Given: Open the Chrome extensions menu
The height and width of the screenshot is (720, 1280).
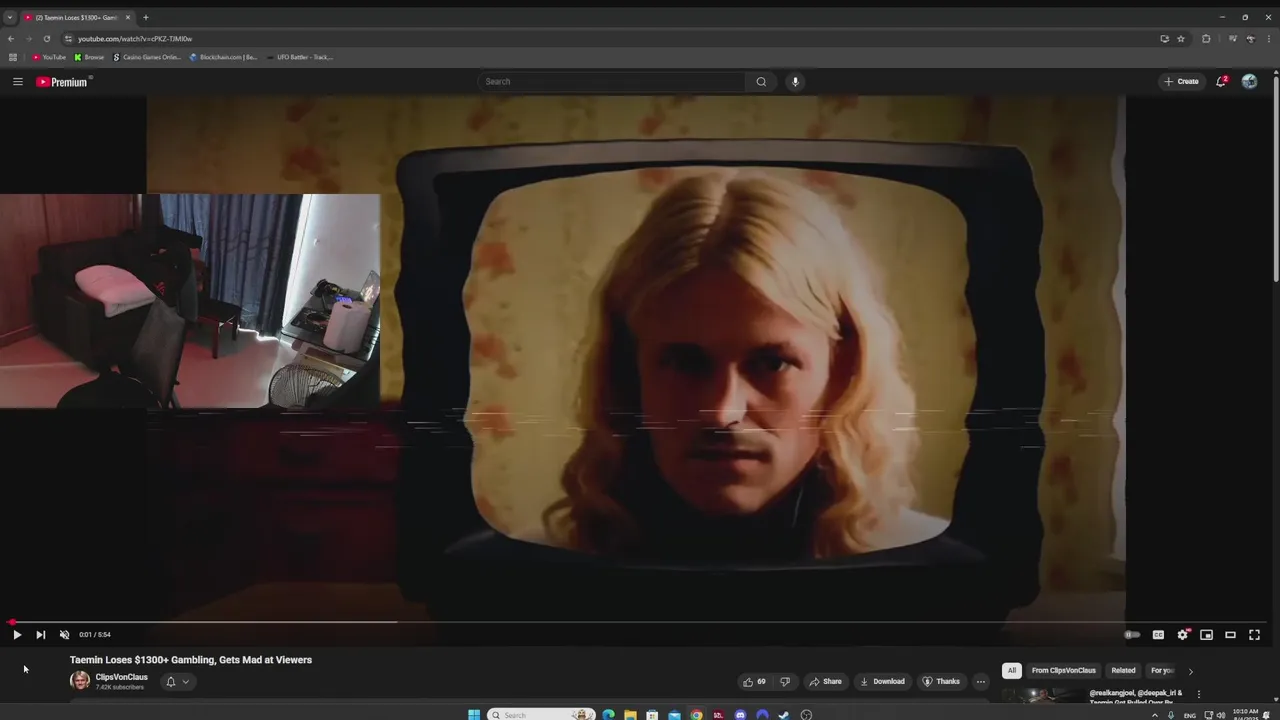Looking at the screenshot, I should click(x=1206, y=39).
